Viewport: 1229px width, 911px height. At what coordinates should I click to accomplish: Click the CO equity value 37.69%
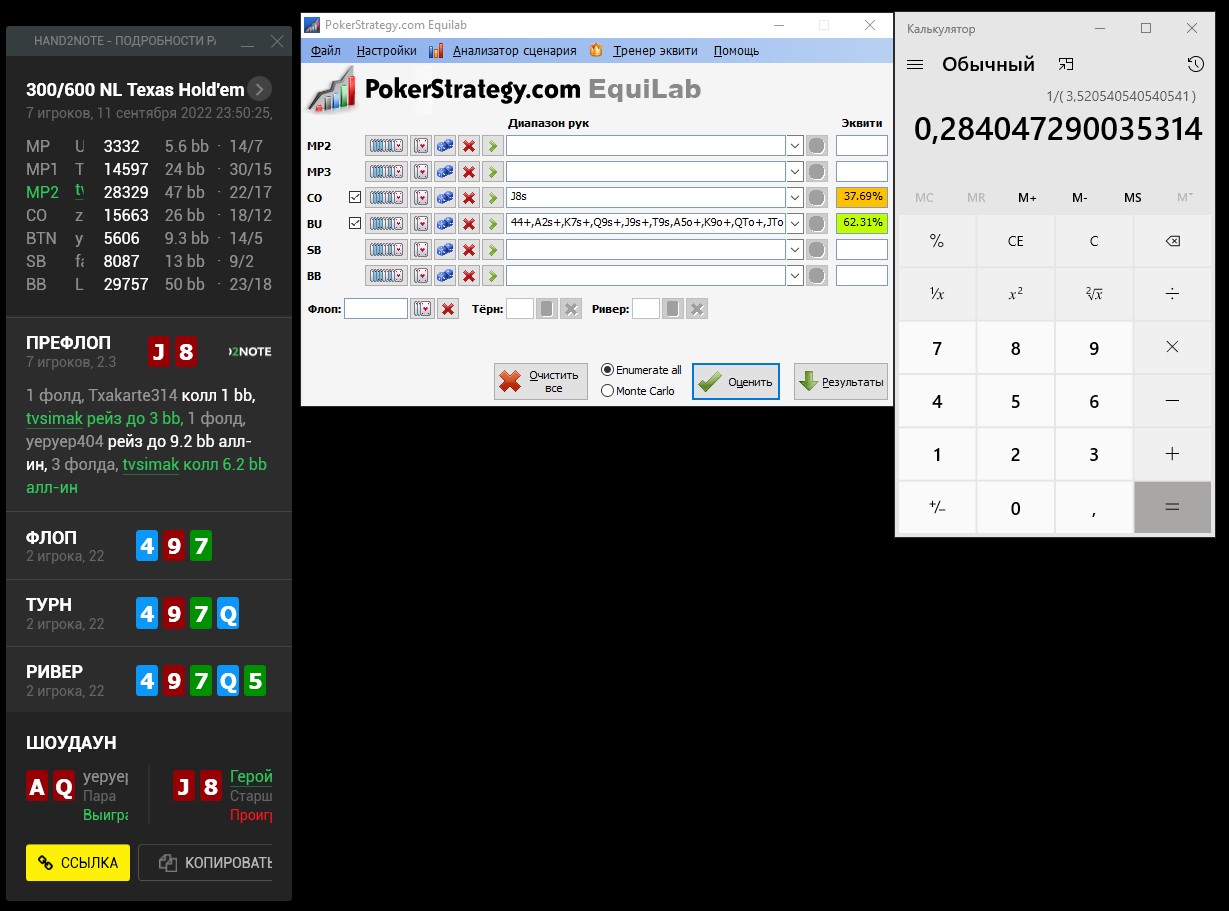coord(862,198)
